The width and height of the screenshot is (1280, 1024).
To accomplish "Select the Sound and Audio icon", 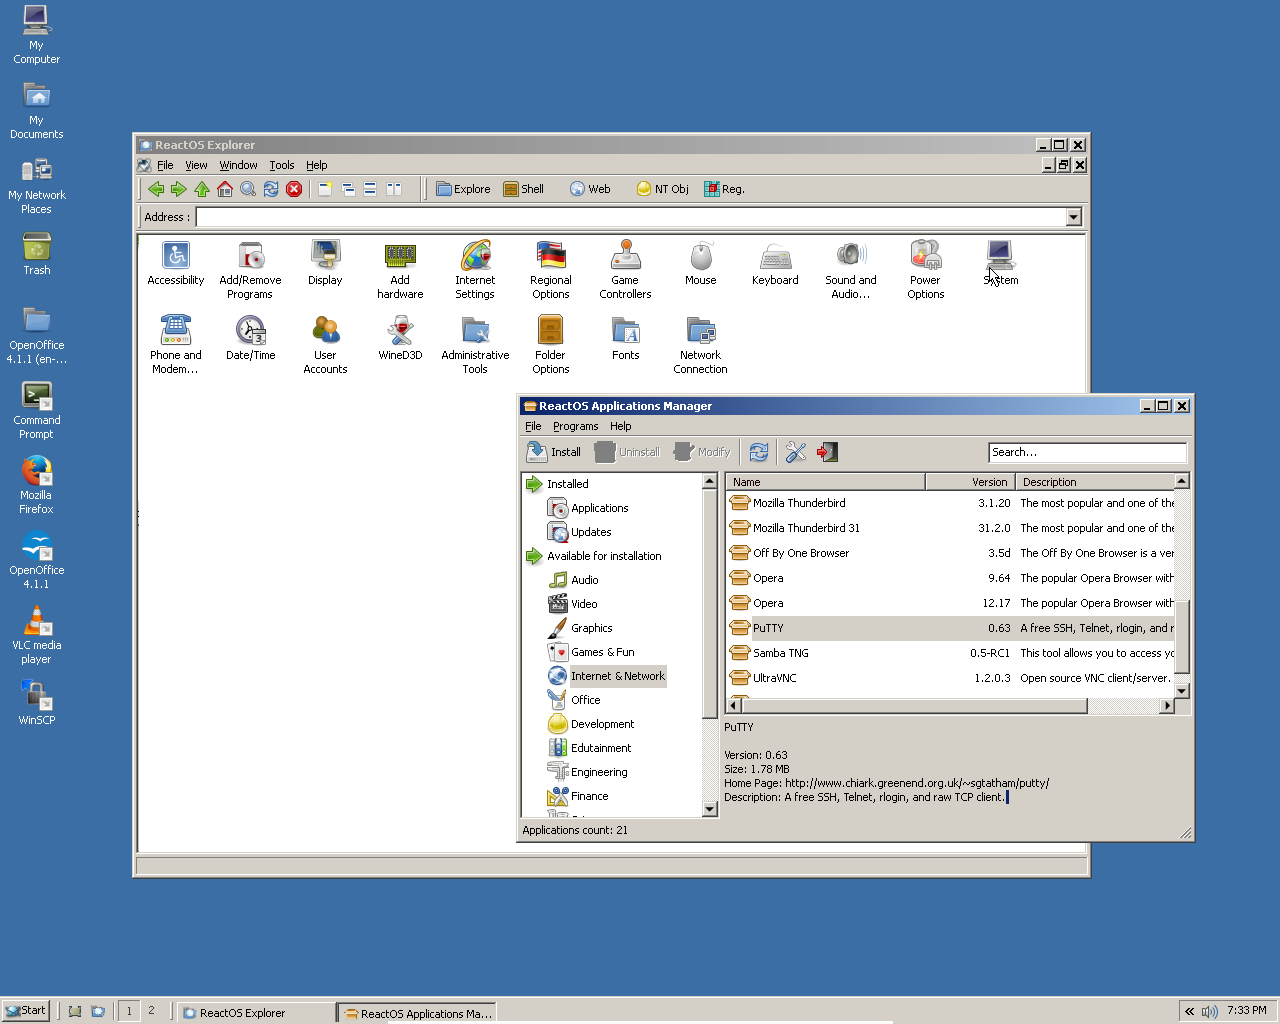I will pyautogui.click(x=851, y=270).
